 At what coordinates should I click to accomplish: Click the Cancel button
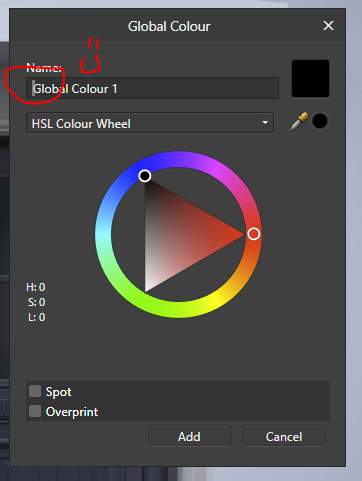[x=284, y=436]
